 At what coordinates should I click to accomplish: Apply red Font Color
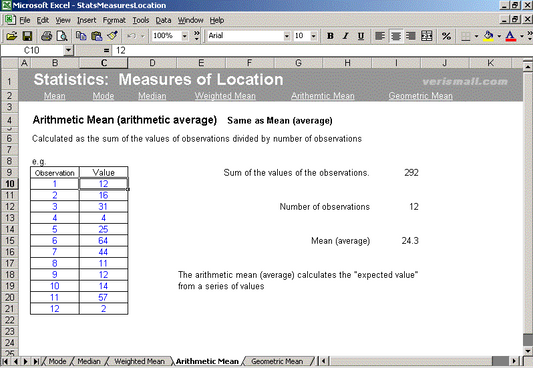pyautogui.click(x=511, y=36)
